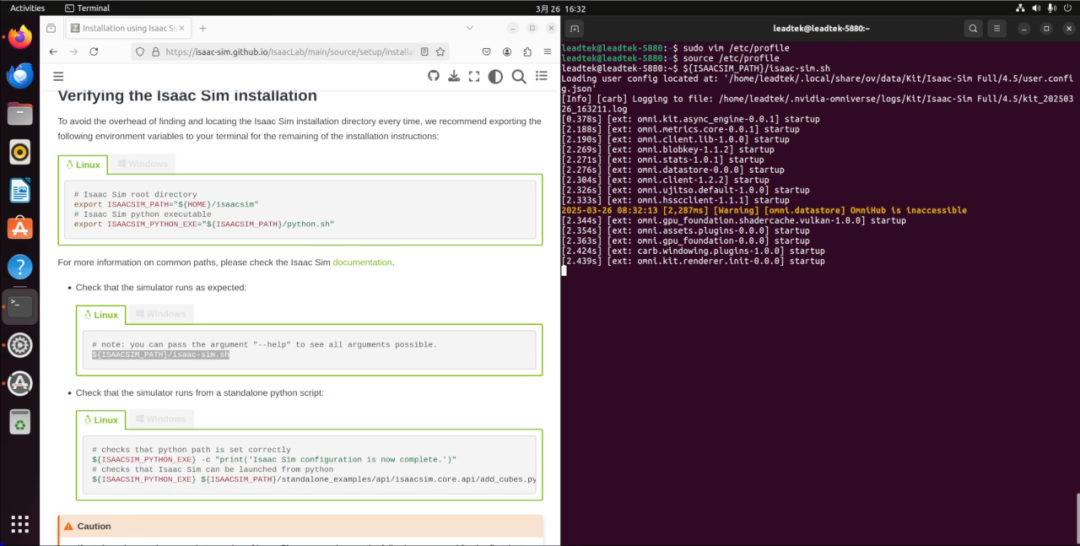The image size is (1080, 546).
Task: Open the Isaac Sim documentation link
Action: [x=362, y=262]
